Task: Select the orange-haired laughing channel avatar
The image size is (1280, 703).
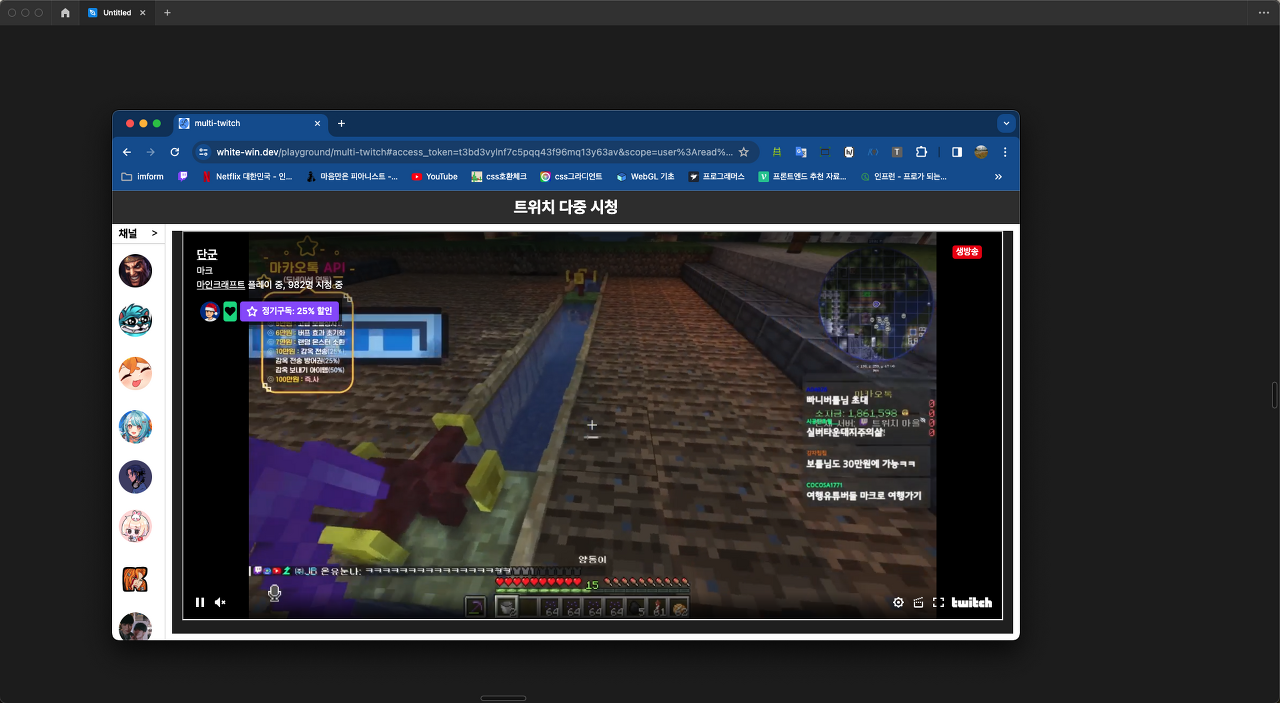Action: [135, 373]
